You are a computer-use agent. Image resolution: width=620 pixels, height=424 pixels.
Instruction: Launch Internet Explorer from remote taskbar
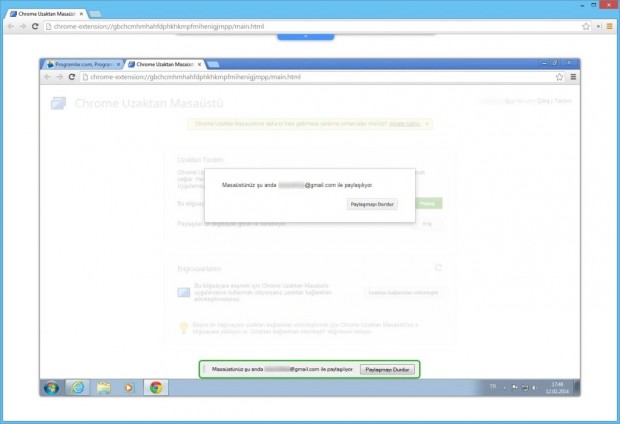[78, 388]
